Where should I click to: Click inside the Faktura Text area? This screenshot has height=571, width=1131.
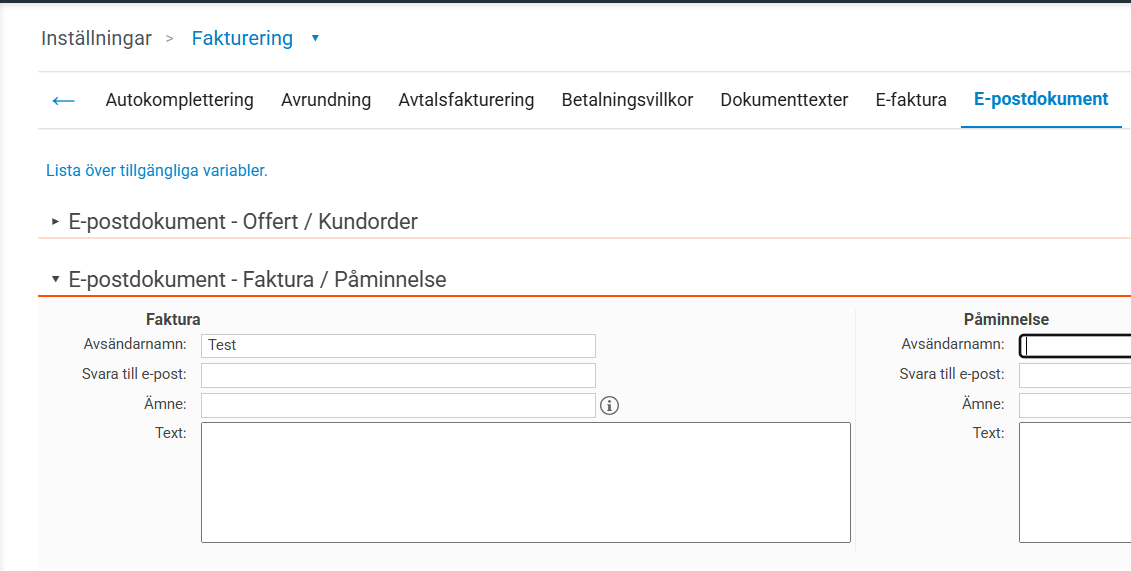coord(525,482)
